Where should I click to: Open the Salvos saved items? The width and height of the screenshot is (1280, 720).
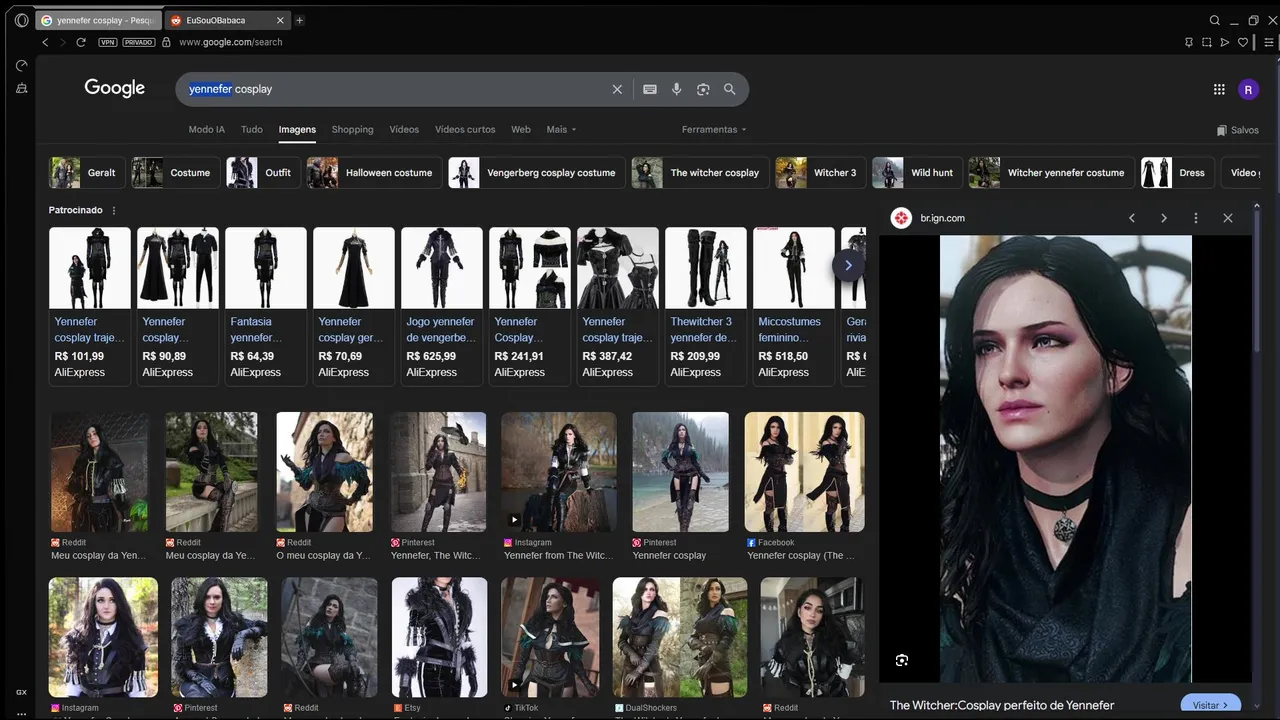click(1238, 130)
